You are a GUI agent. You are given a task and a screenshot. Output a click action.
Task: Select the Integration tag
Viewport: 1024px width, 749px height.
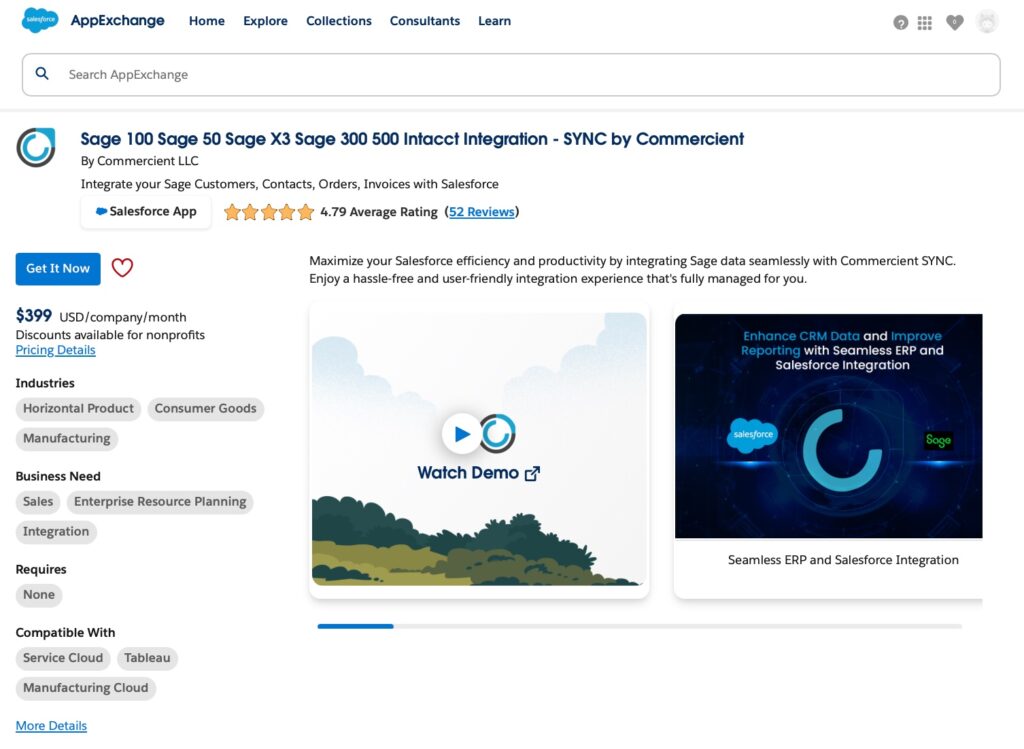pos(56,532)
